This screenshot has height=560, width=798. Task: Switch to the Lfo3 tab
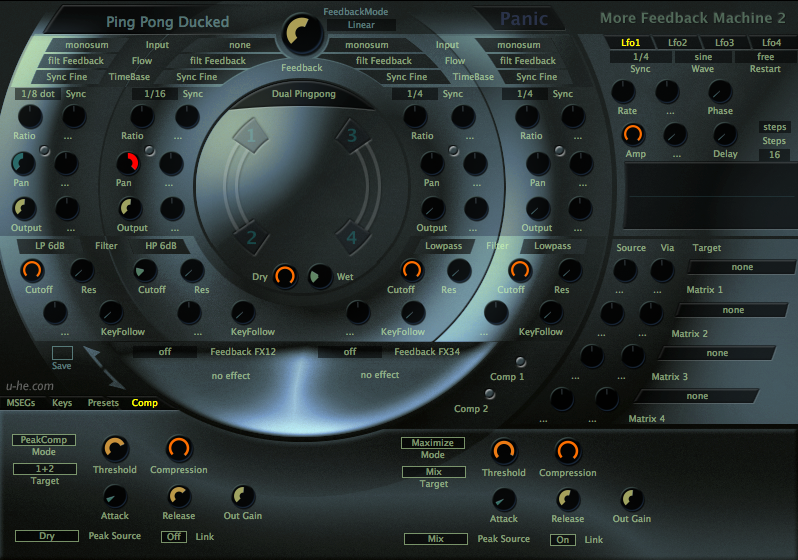click(724, 43)
